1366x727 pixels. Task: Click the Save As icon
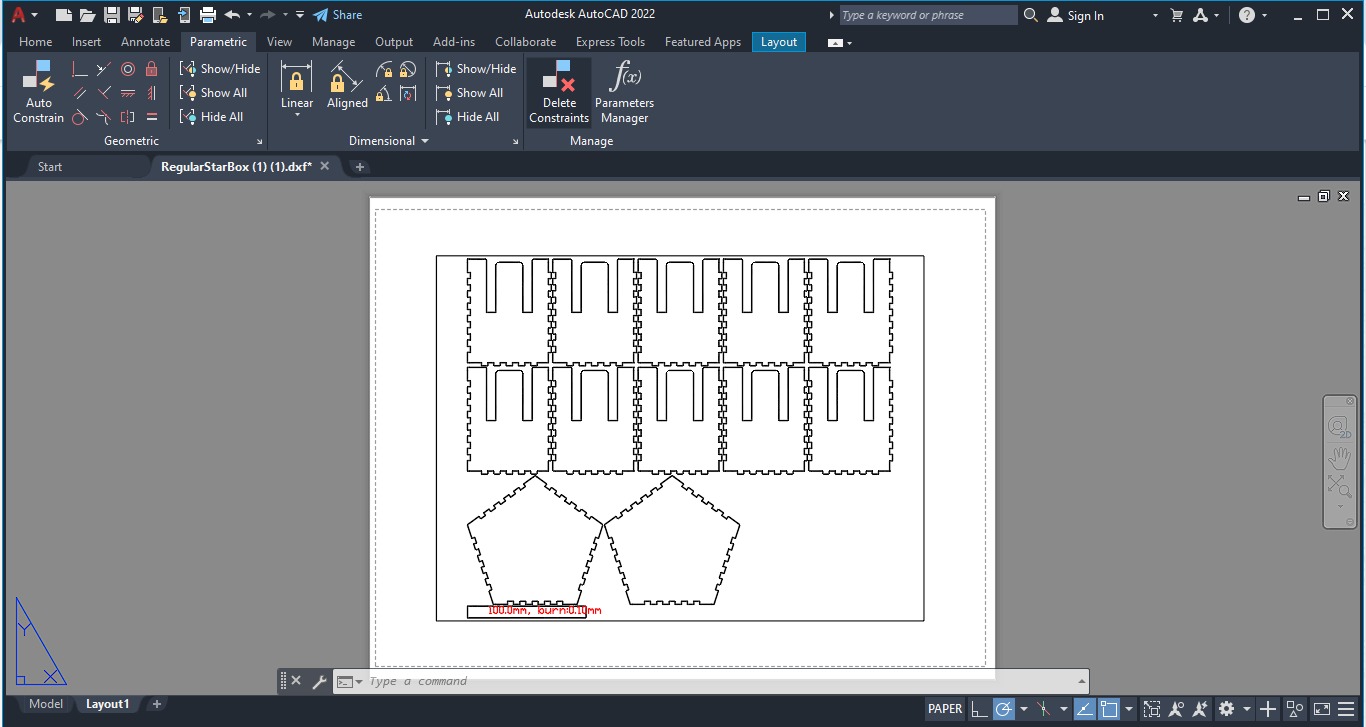[135, 15]
